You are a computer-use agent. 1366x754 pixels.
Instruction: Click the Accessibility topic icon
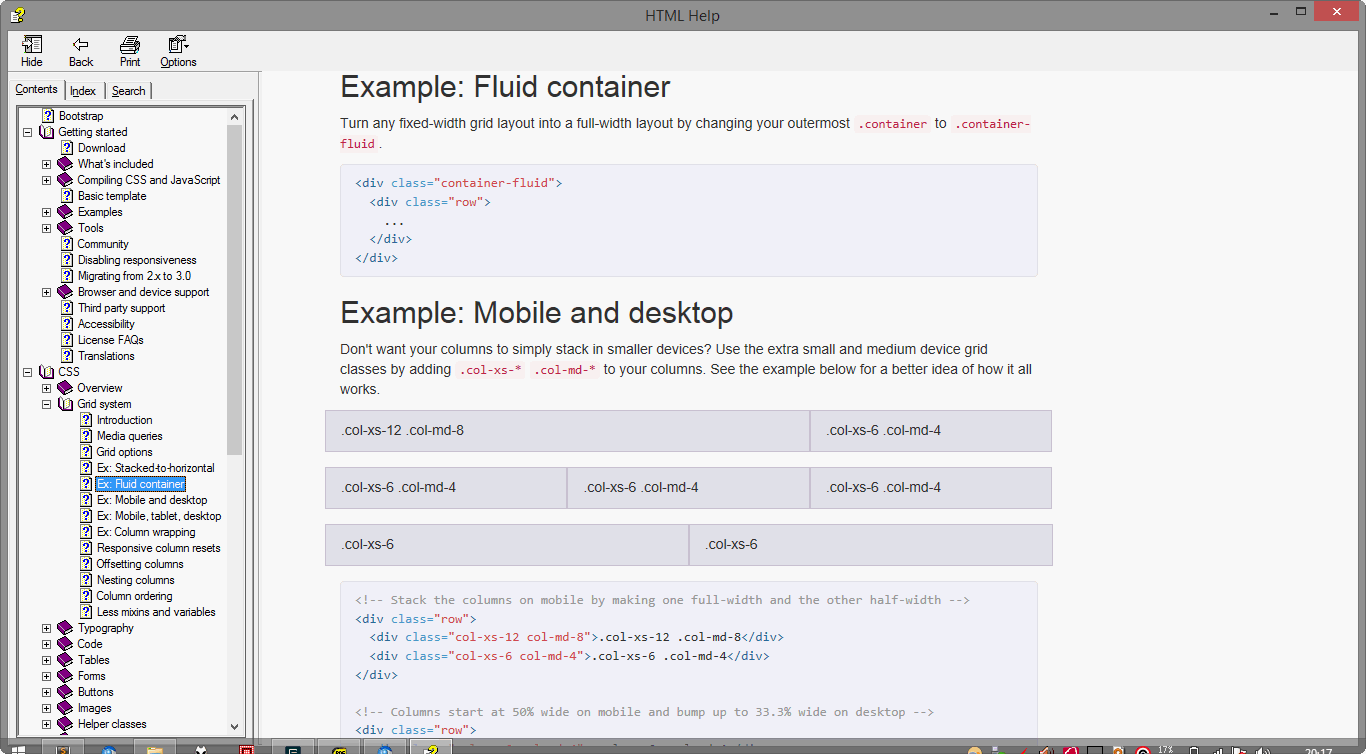point(67,324)
